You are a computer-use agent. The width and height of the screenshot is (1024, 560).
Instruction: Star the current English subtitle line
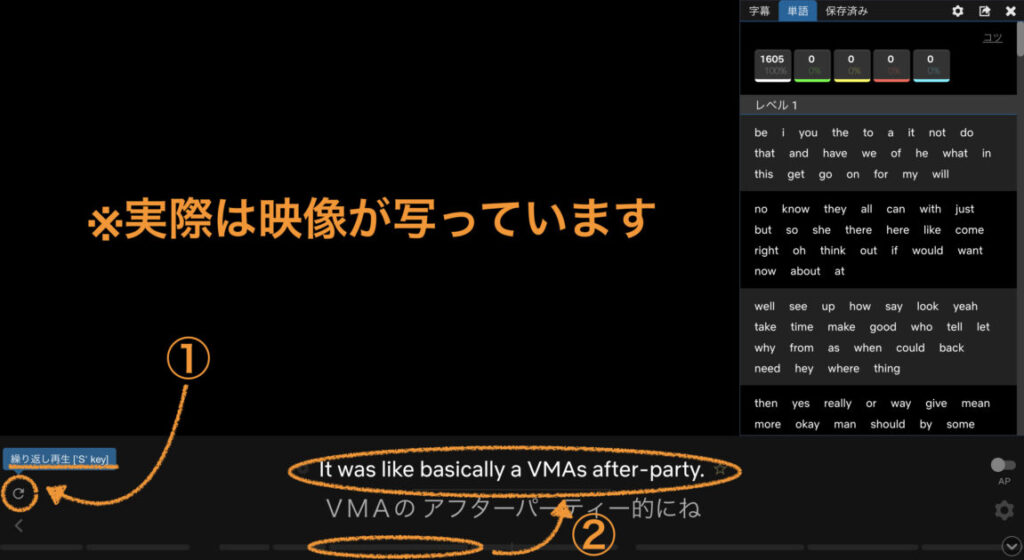[720, 469]
